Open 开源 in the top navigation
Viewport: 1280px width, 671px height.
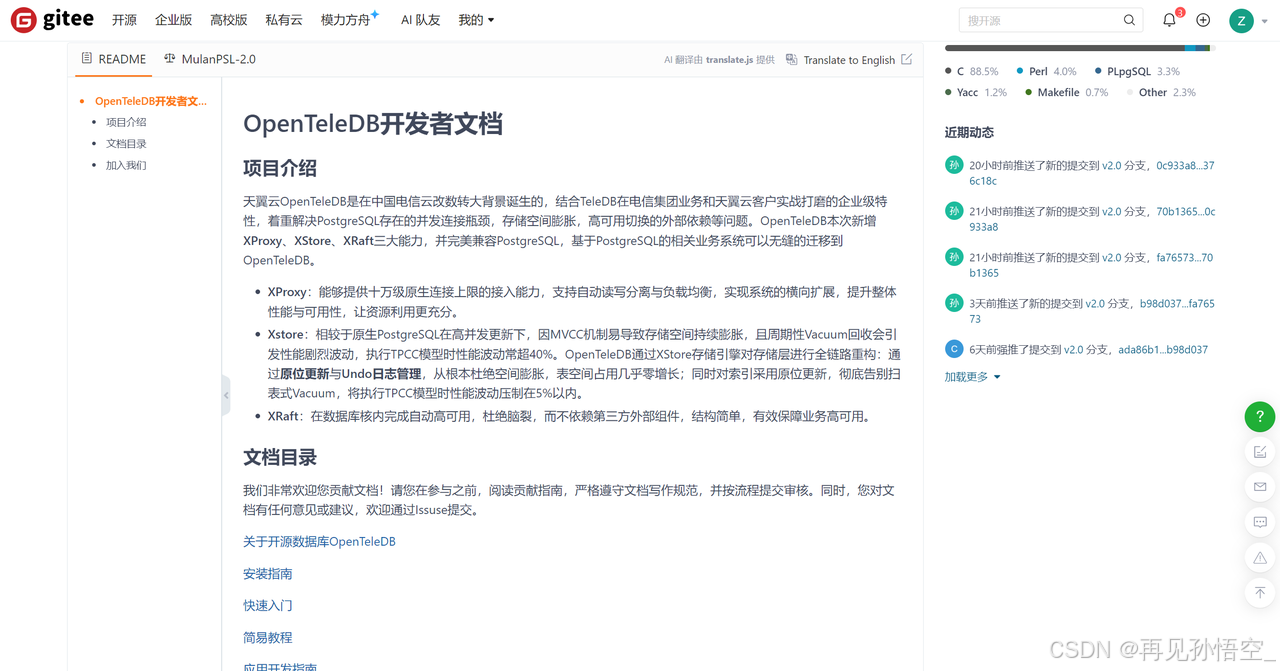coord(124,20)
